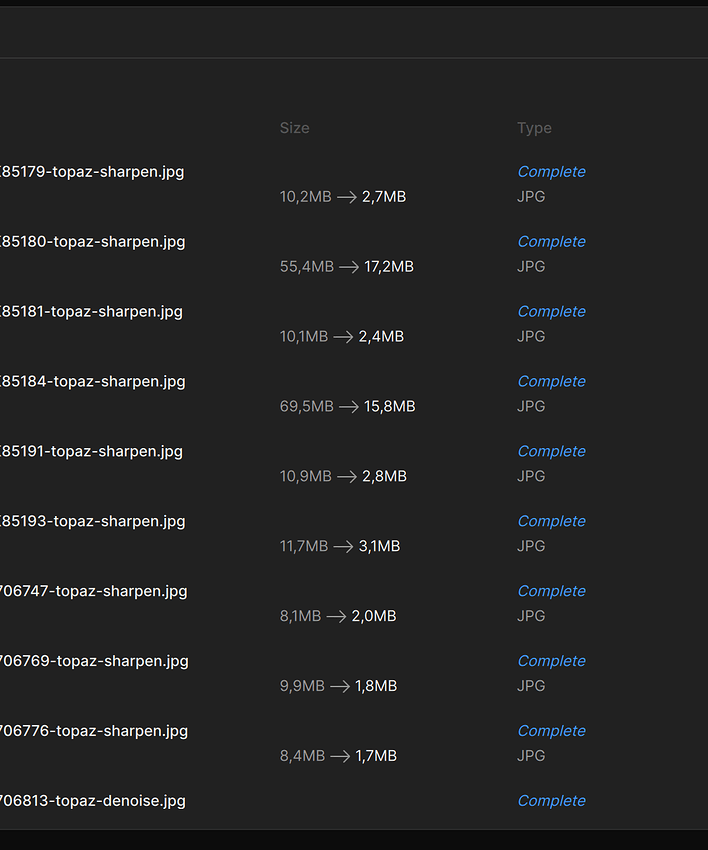Click JPG type label for 85191-topaz-sharpen.jpg

[x=531, y=476]
